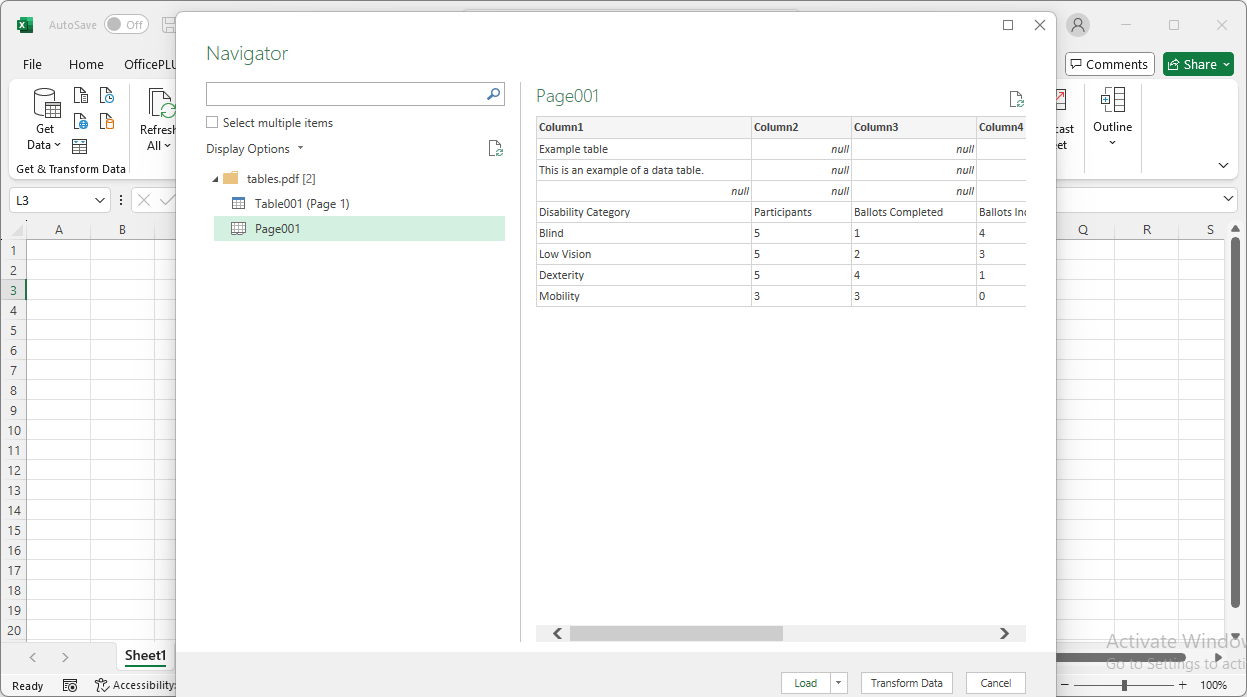Image resolution: width=1247 pixels, height=697 pixels.
Task: Cancel the Navigator dialog
Action: coord(995,682)
